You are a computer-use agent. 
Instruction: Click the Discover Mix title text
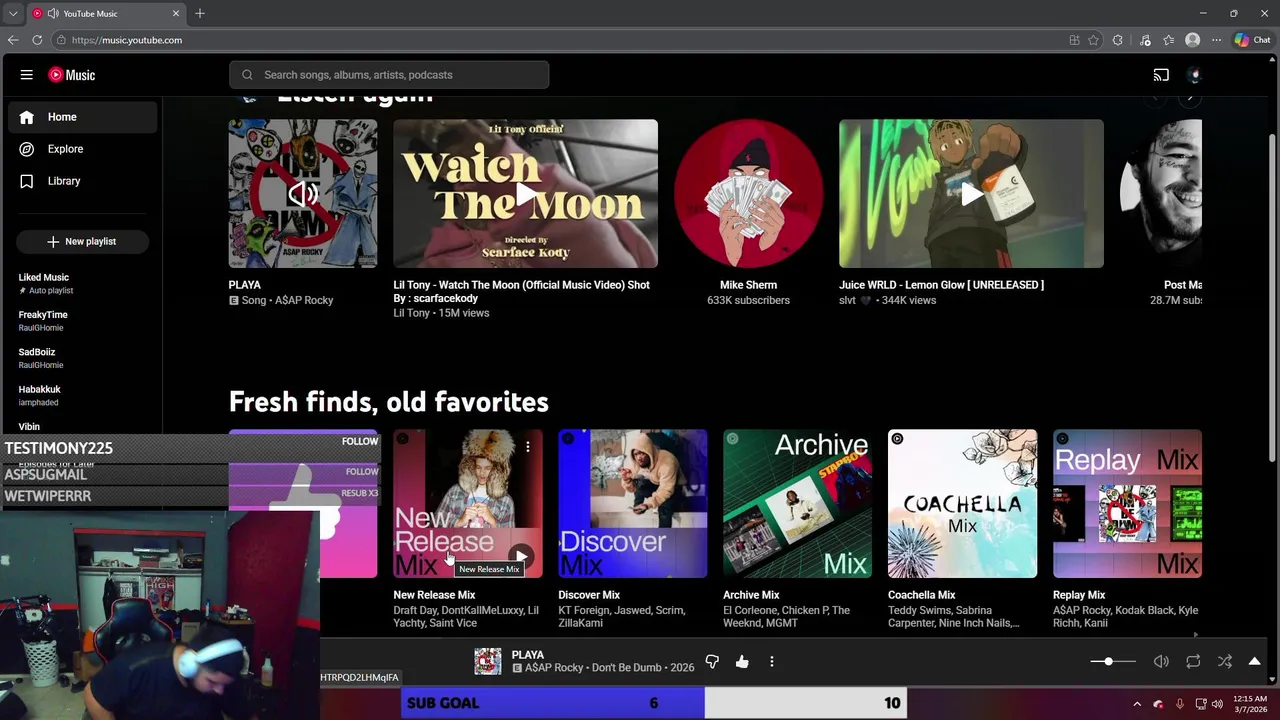point(589,595)
